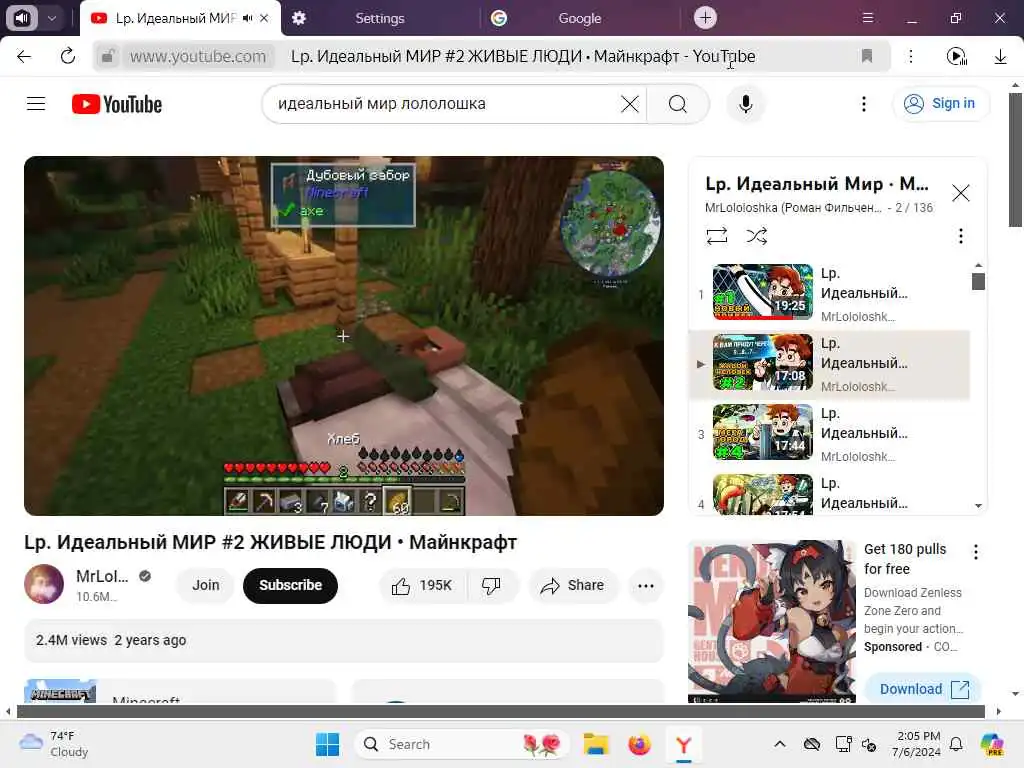Toggle loop playlist
Screen dimensions: 1024x768
click(716, 236)
